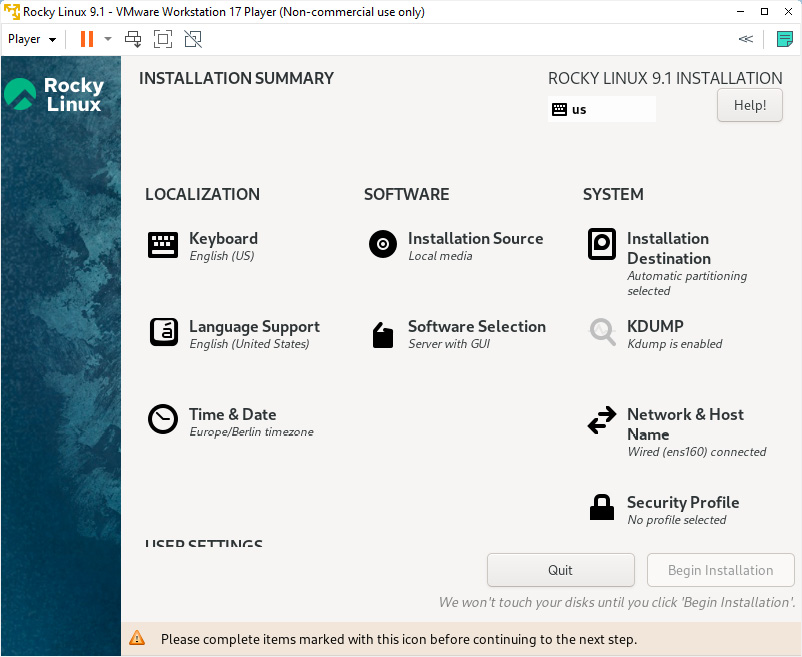Click the double-chevron icon in VMware toolbar
This screenshot has width=802, height=657.
(x=746, y=39)
